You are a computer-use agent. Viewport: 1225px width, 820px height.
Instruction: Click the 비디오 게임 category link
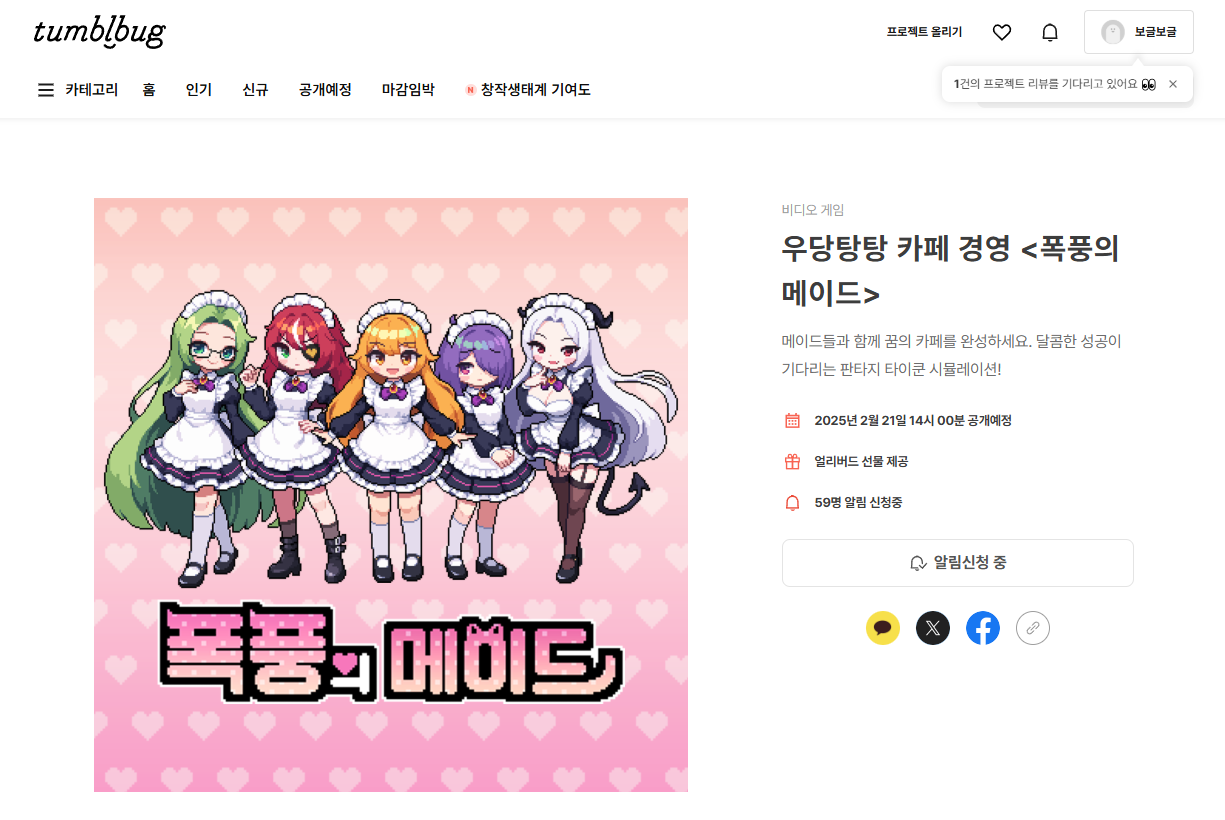[x=813, y=210]
